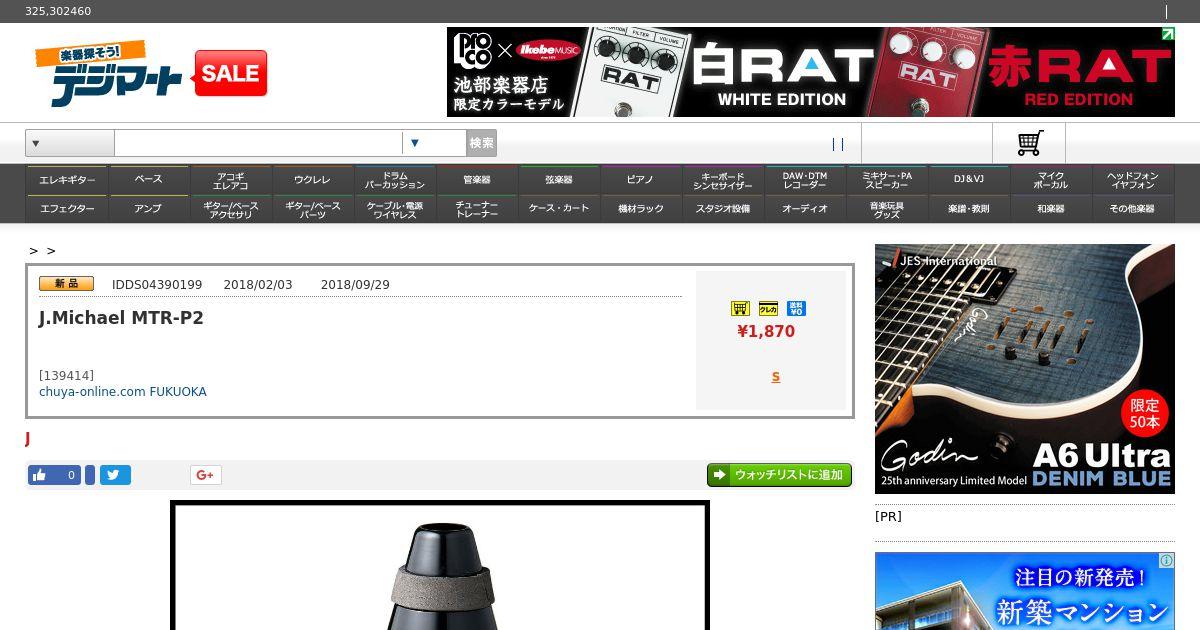Open the ヘッドフォン イヤフォン category
The image size is (1200, 630).
(1132, 180)
